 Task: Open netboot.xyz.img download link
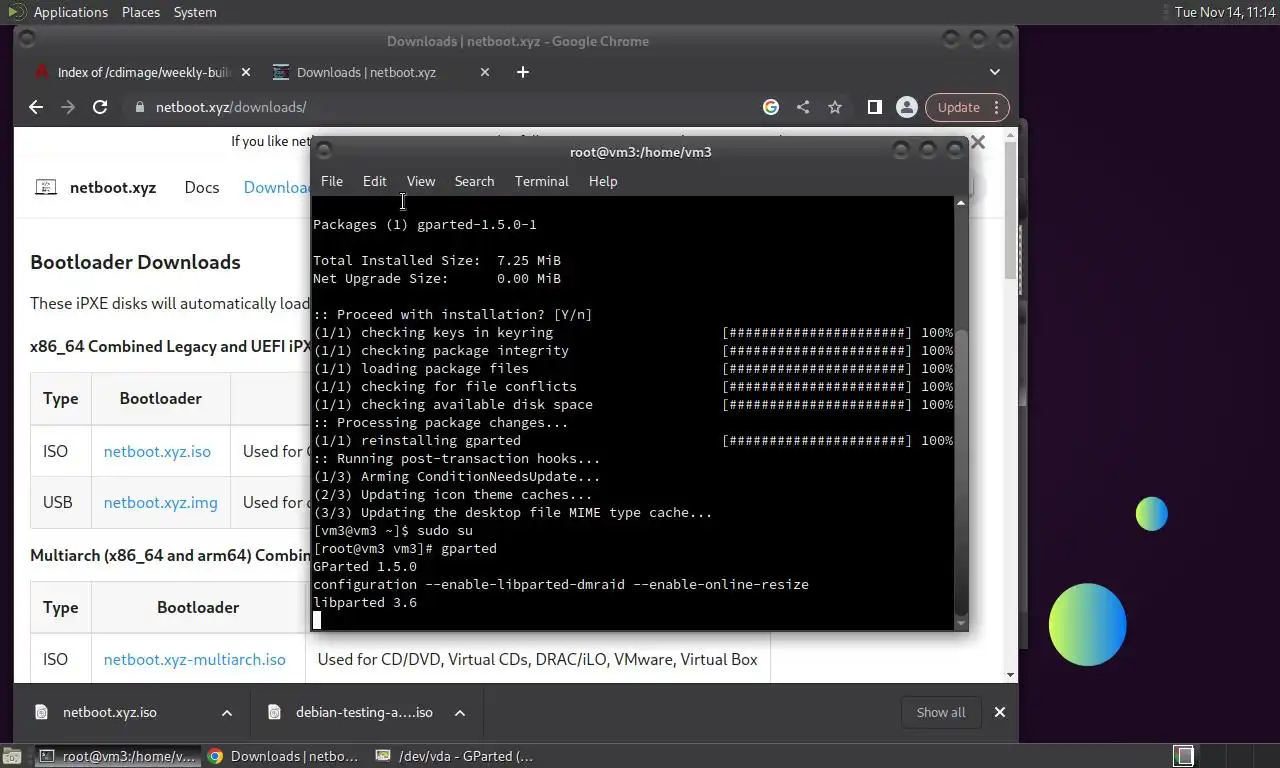[160, 502]
